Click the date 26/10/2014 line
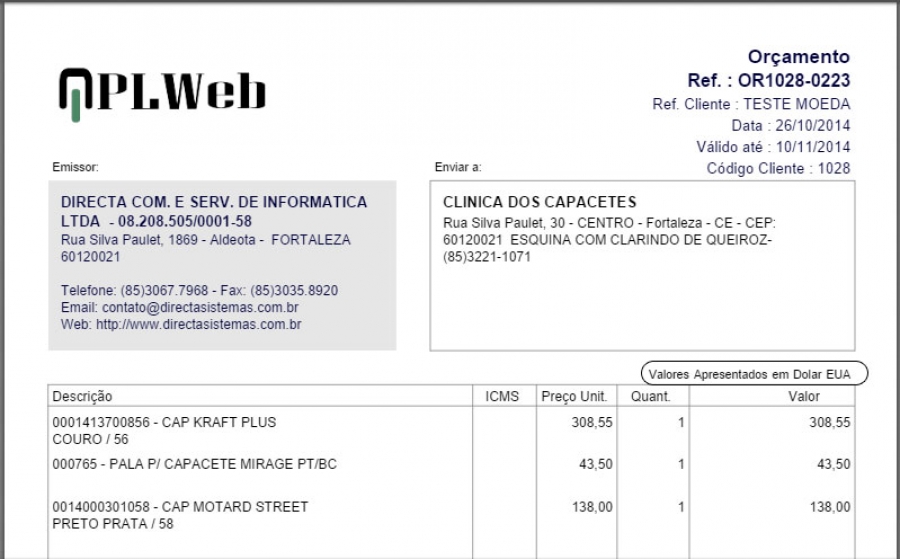Screen dimensions: 900x559 click(790, 126)
